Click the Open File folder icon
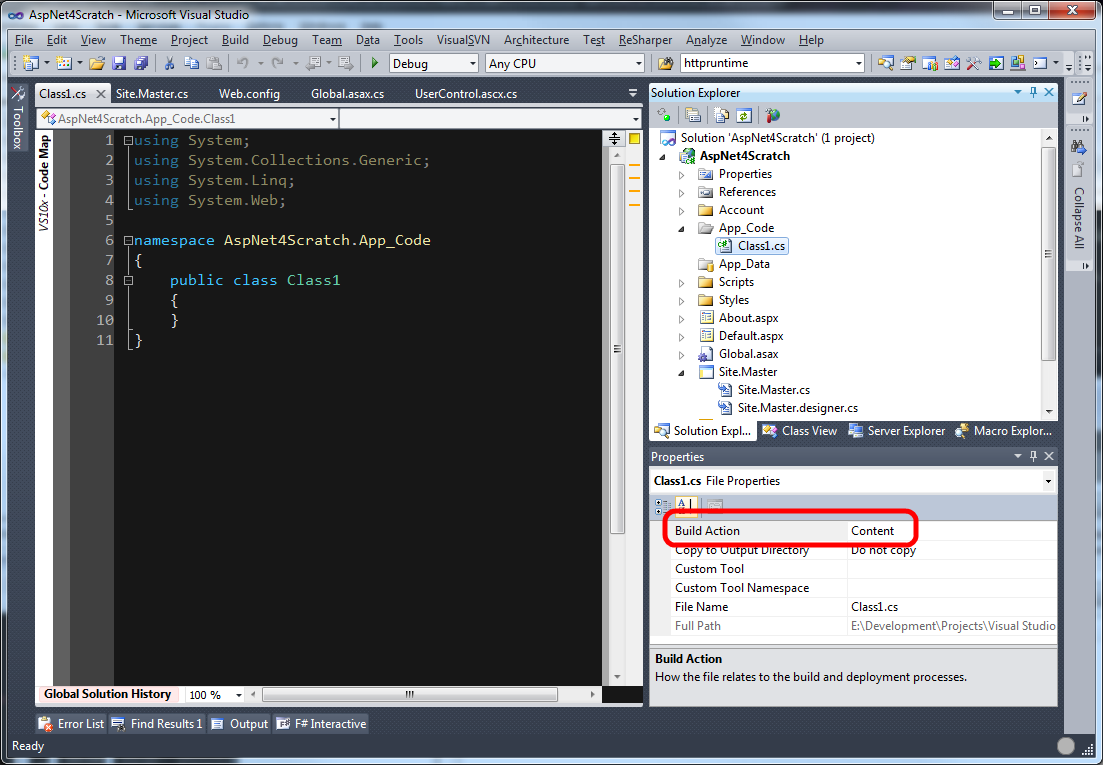Viewport: 1103px width, 765px height. (x=97, y=63)
